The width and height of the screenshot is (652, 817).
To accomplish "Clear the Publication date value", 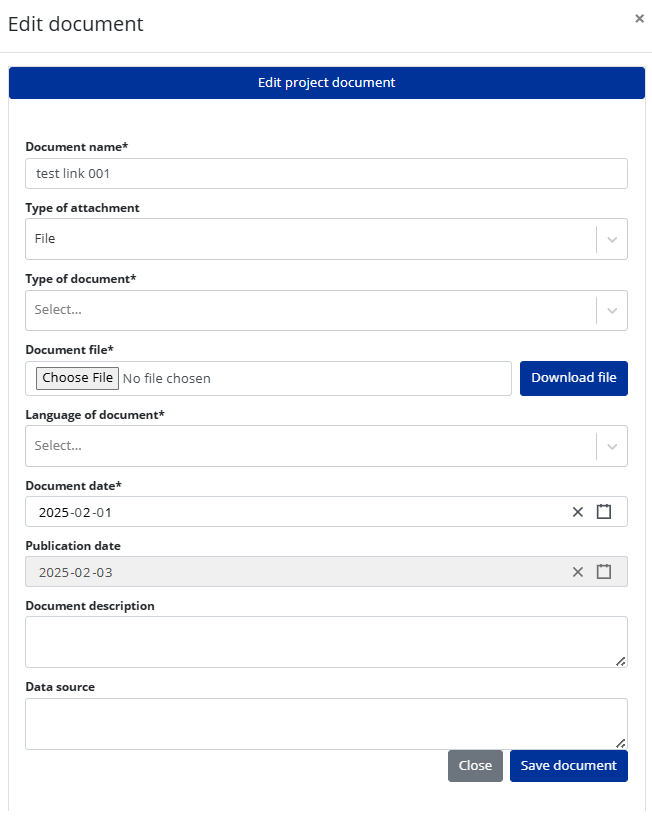I will [577, 572].
